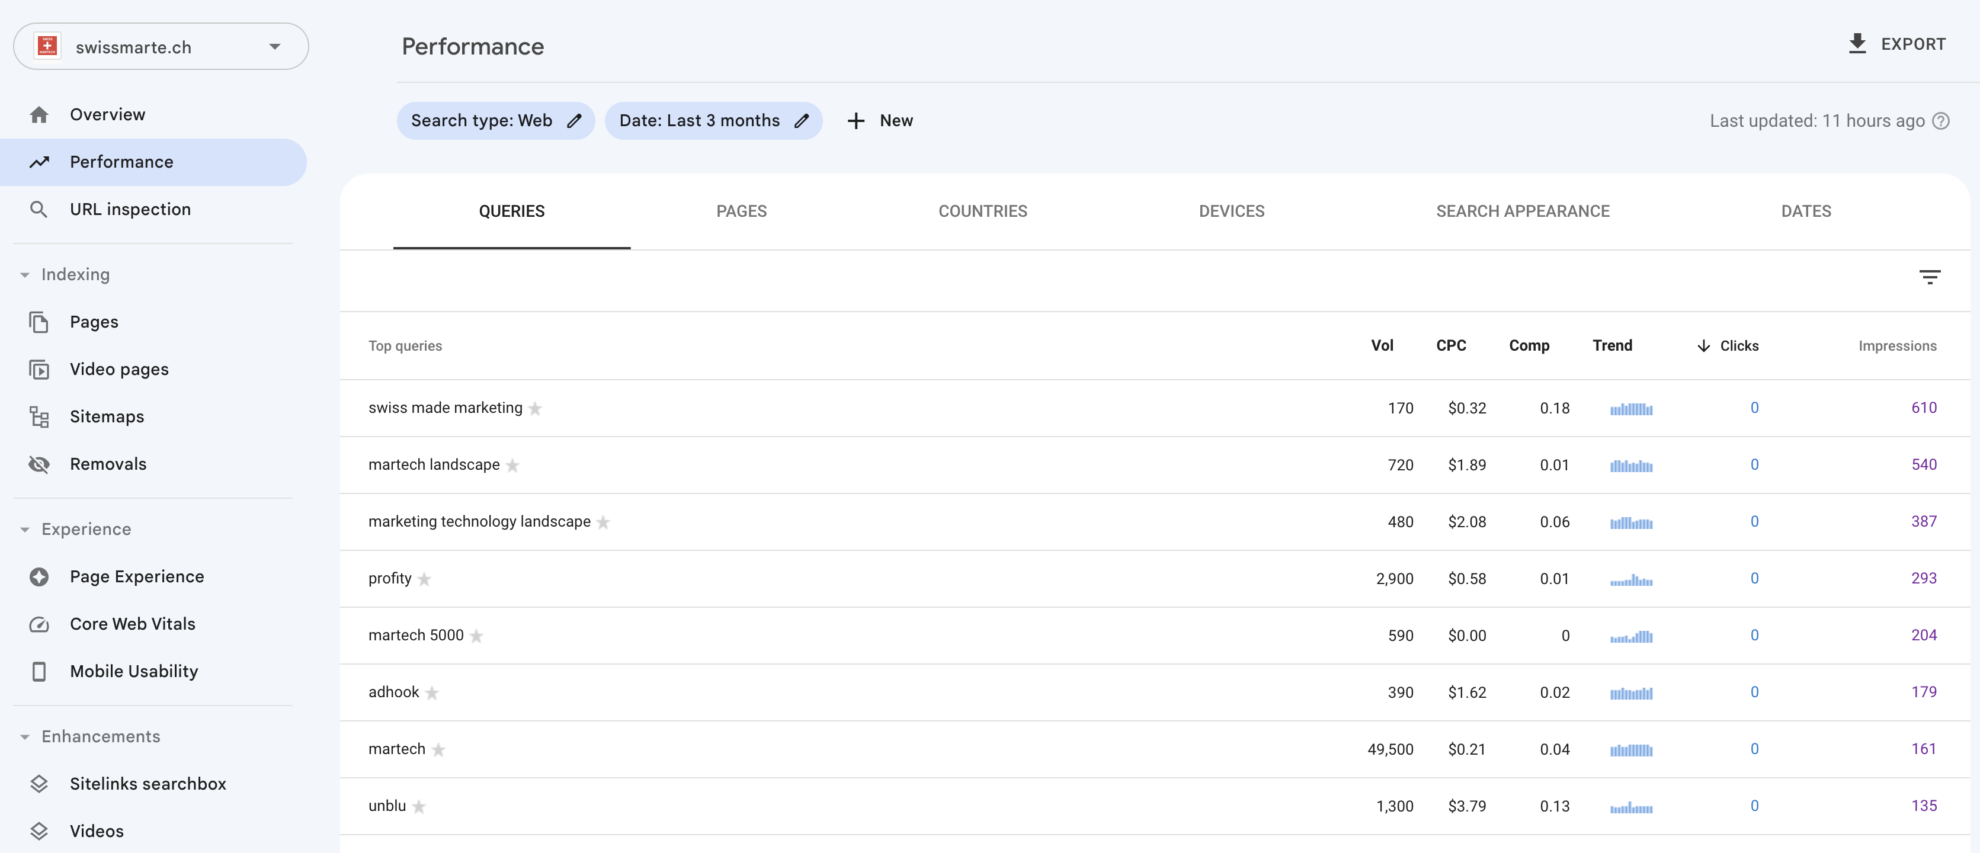Image resolution: width=1980 pixels, height=853 pixels.
Task: Star the 'martech 5000' query
Action: pyautogui.click(x=476, y=637)
